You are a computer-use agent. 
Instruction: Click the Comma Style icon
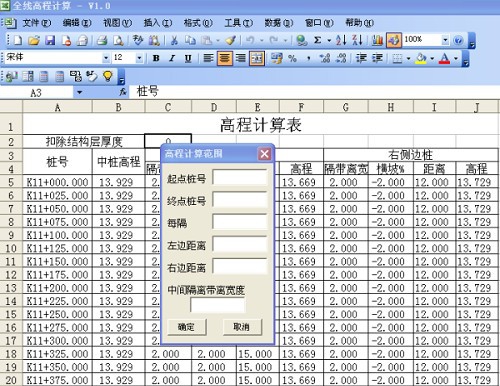click(x=309, y=59)
